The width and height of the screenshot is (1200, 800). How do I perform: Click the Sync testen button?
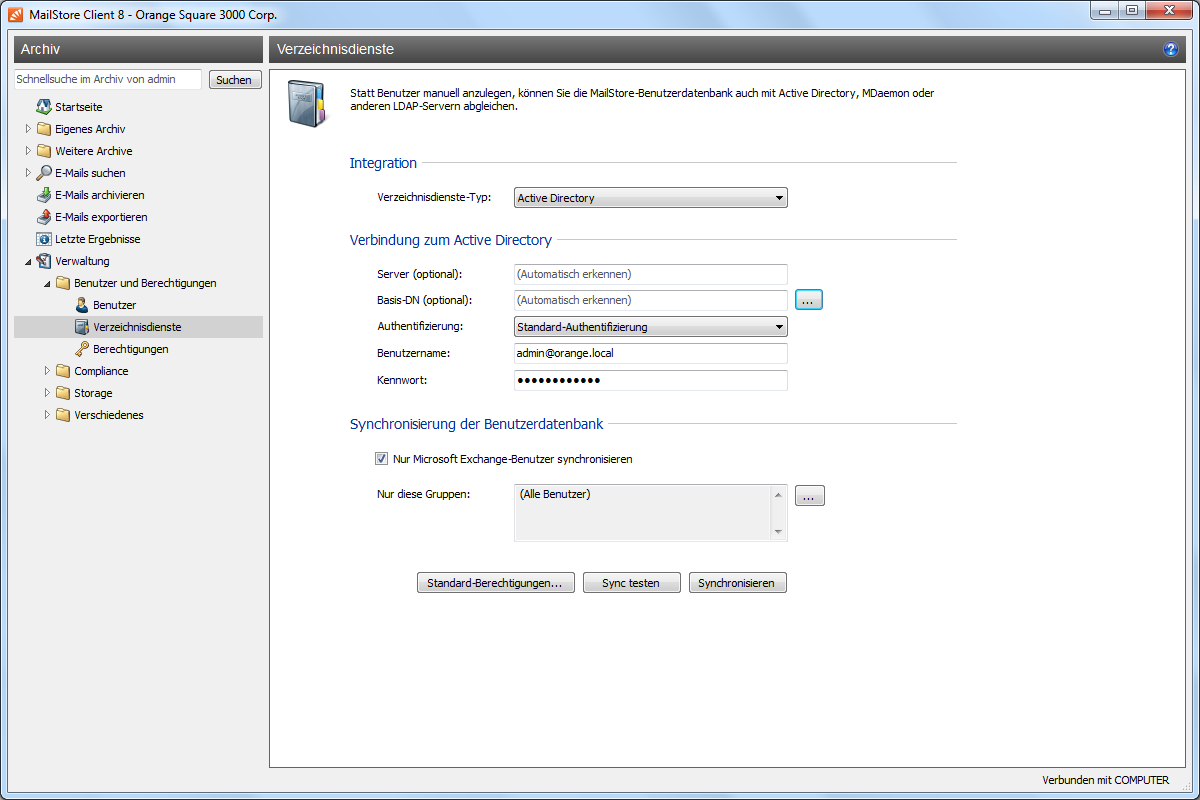[x=630, y=583]
